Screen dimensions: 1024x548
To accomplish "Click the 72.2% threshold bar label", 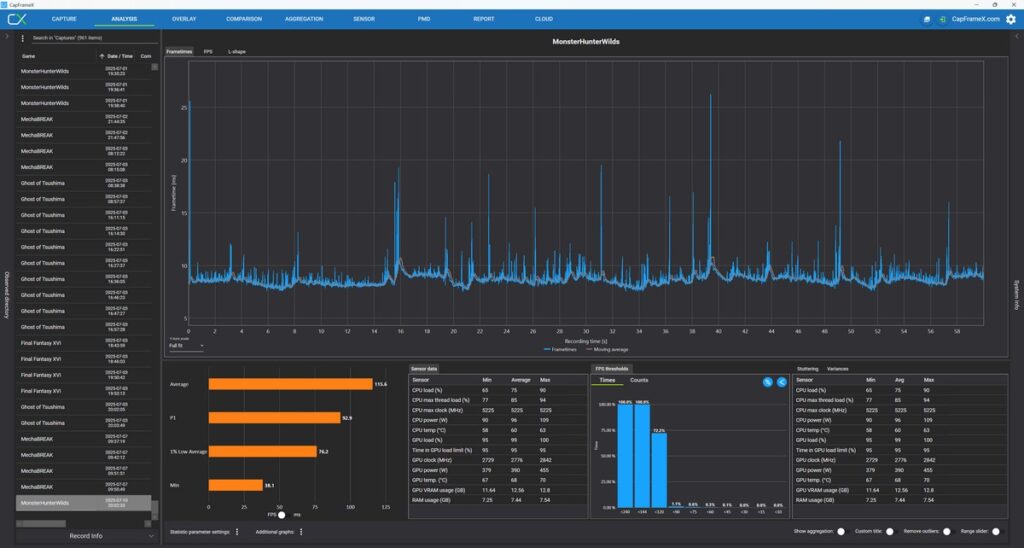I will tap(659, 430).
